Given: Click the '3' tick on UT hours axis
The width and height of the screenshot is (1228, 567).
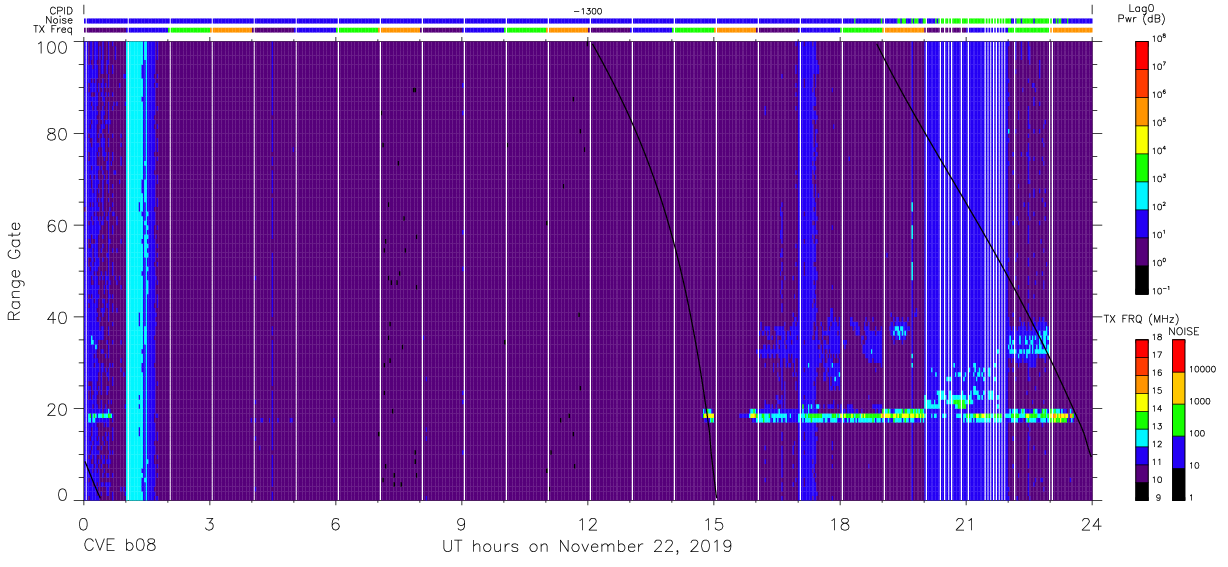Looking at the screenshot, I should [x=209, y=523].
